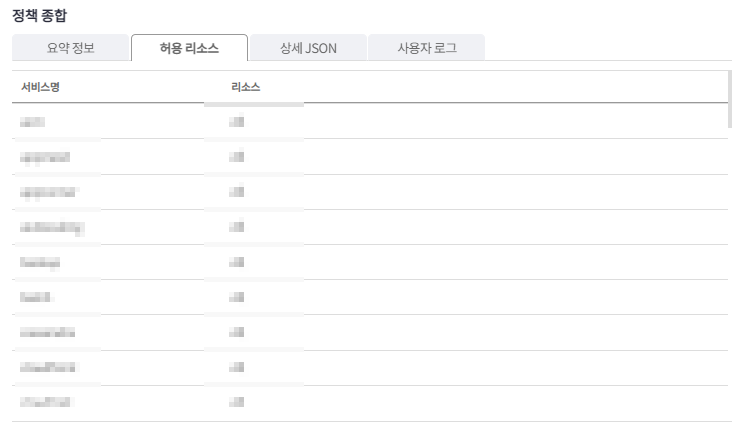
Task: Click the table's vertical scrollbar
Action: tap(730, 99)
